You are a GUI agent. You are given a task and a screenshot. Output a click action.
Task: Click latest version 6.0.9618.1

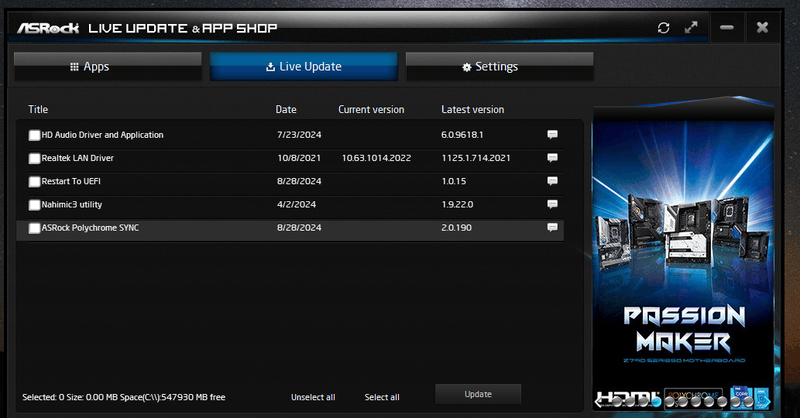click(x=462, y=135)
